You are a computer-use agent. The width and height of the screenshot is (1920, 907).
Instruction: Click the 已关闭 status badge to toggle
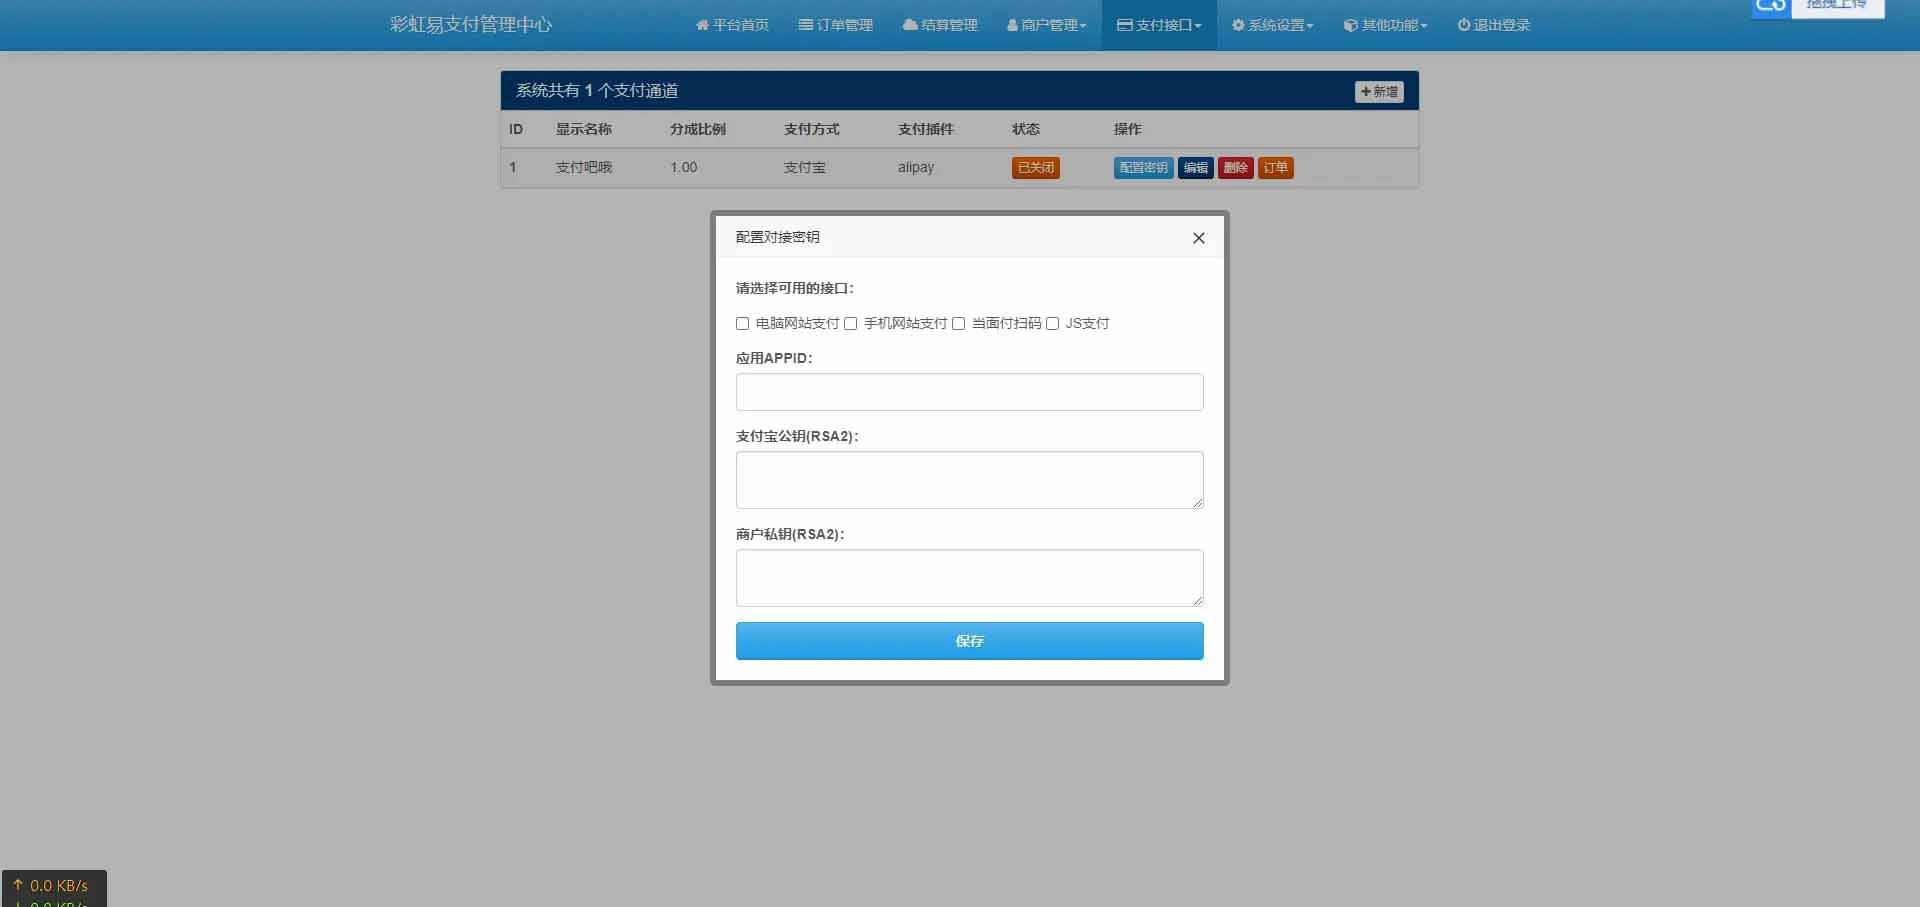tap(1035, 168)
